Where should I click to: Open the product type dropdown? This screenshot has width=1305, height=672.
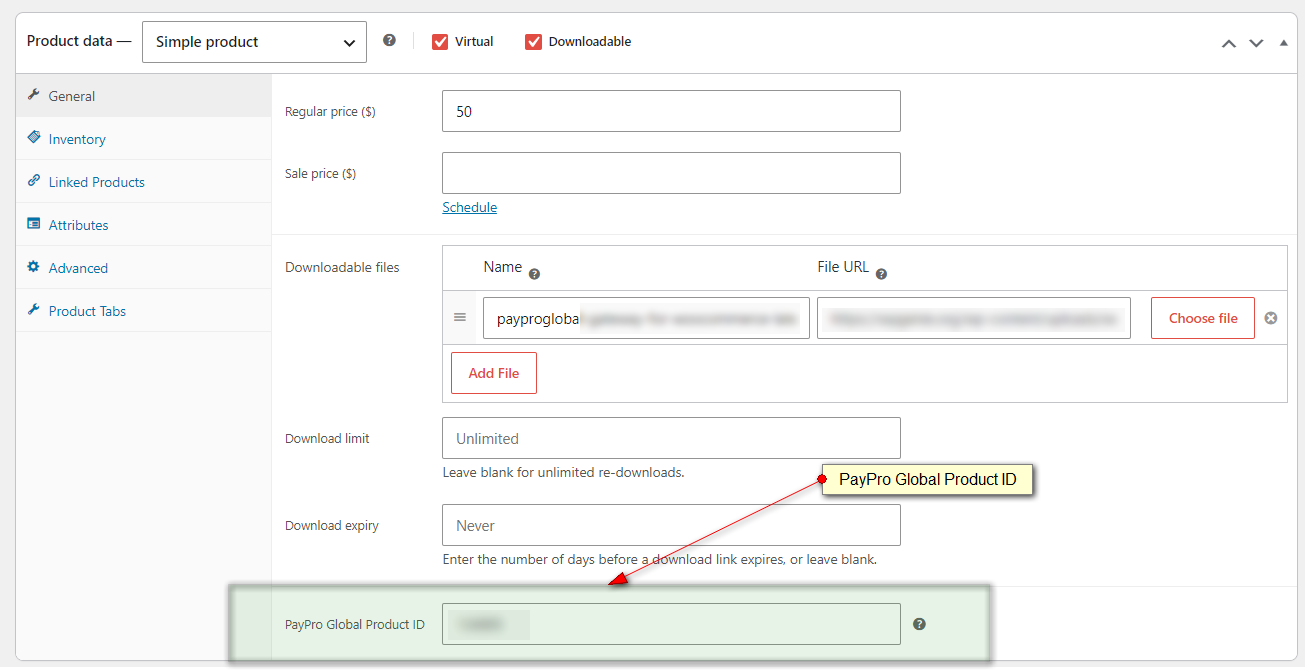tap(254, 42)
